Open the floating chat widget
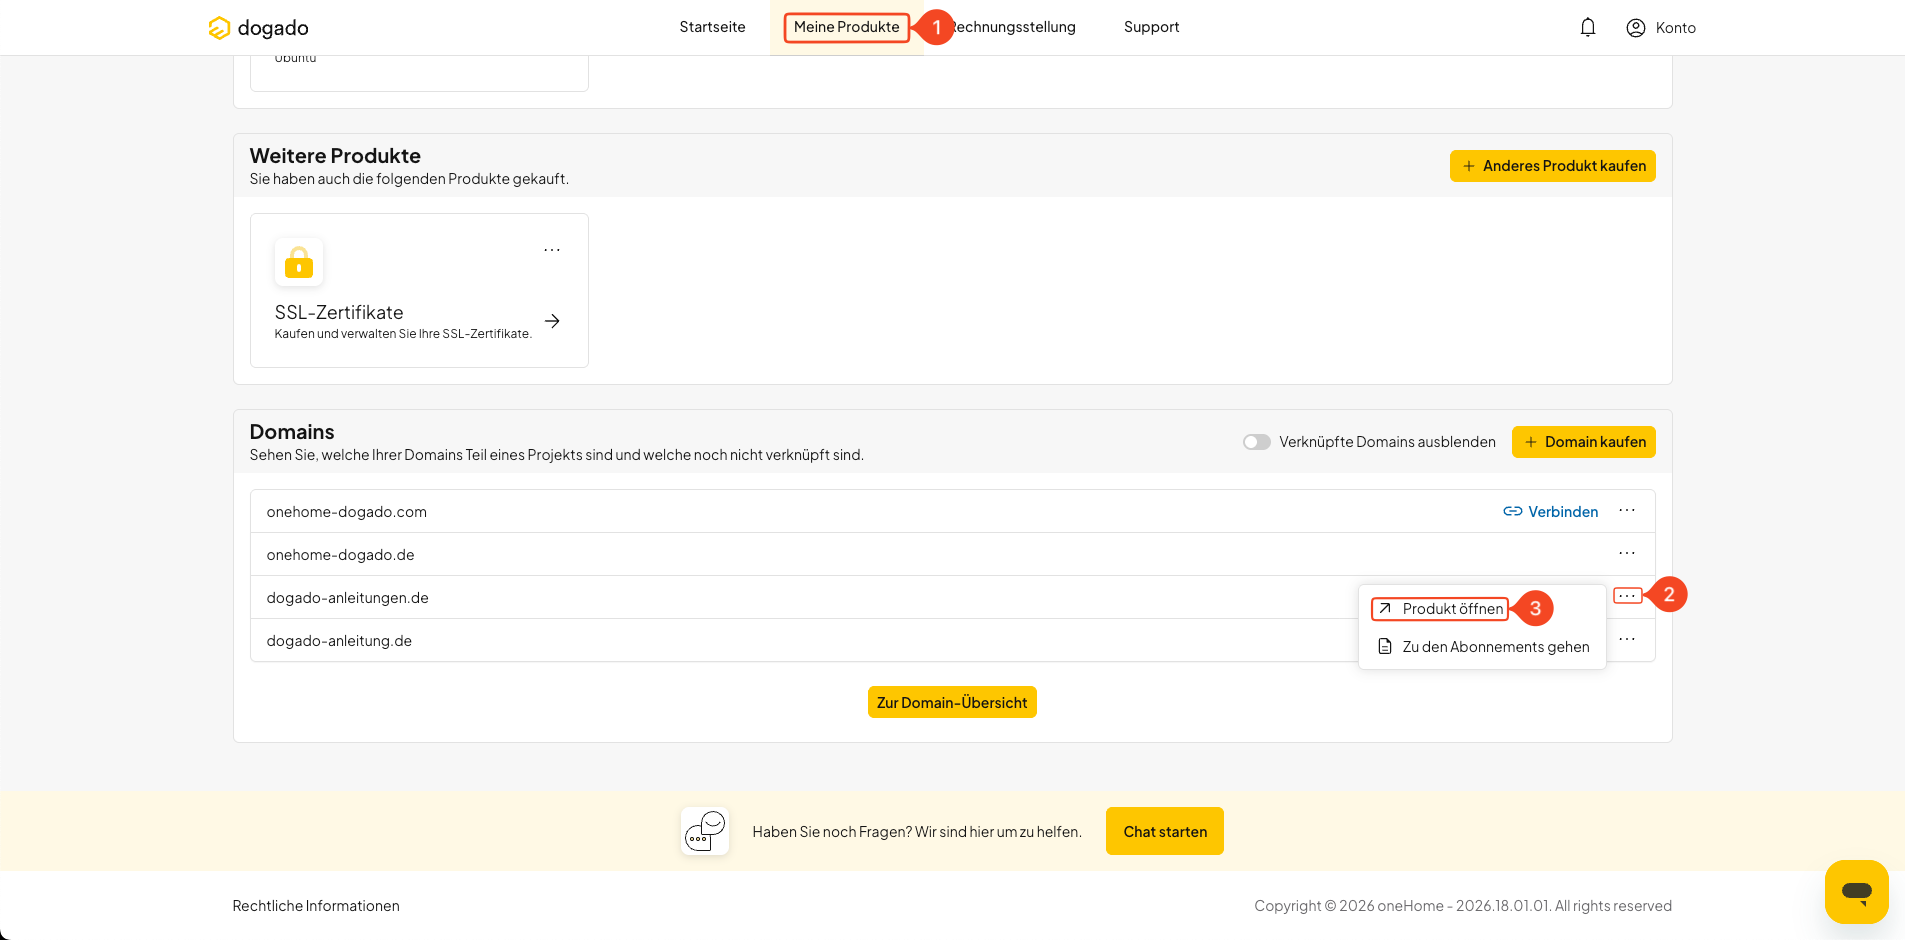 pos(1857,892)
